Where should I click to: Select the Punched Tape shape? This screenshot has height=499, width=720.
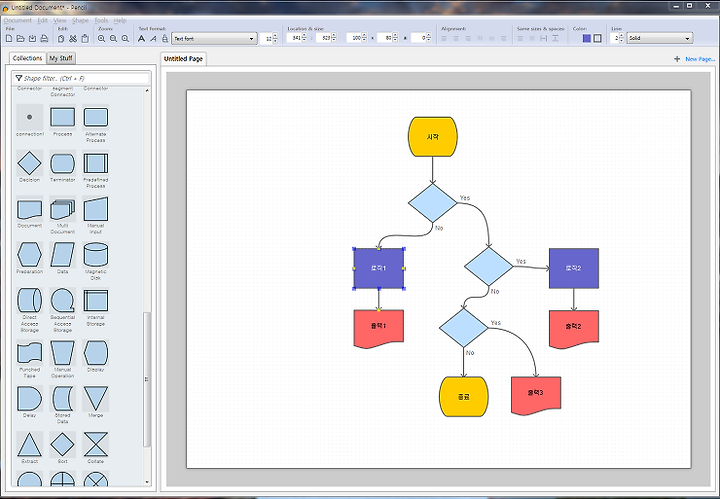pos(29,353)
